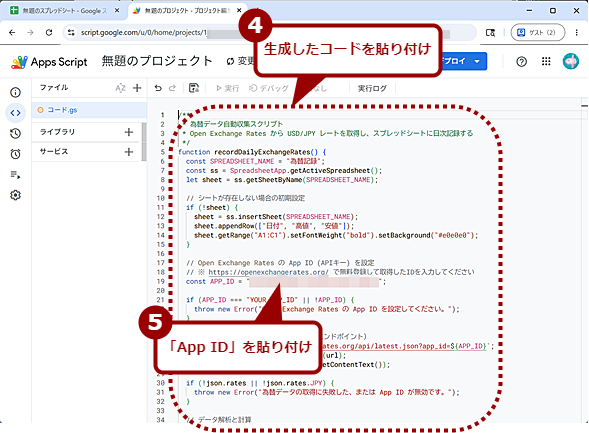The height and width of the screenshot is (433, 589).
Task: Open the Google apps grid icon
Action: tap(546, 61)
